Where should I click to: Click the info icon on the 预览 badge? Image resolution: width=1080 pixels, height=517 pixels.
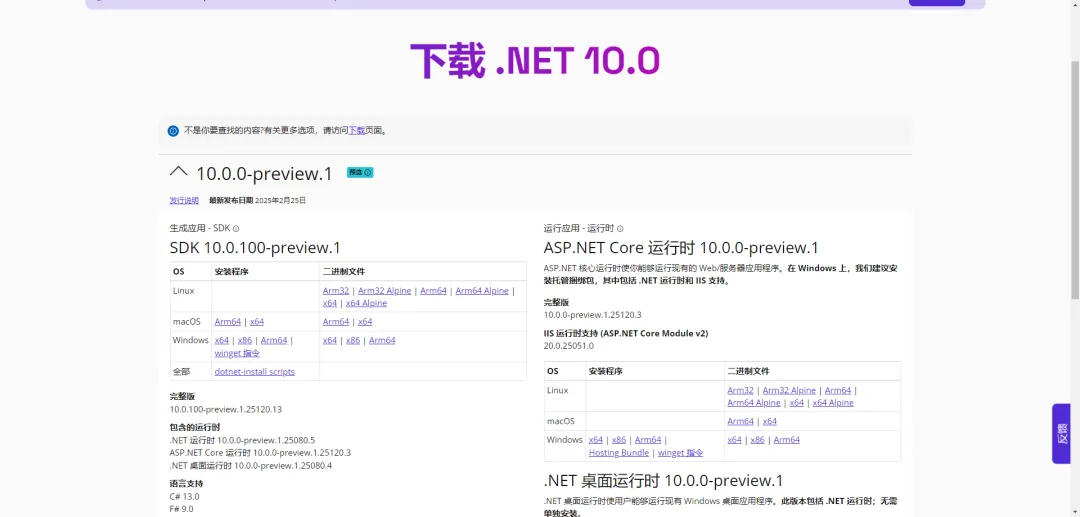coord(368,173)
